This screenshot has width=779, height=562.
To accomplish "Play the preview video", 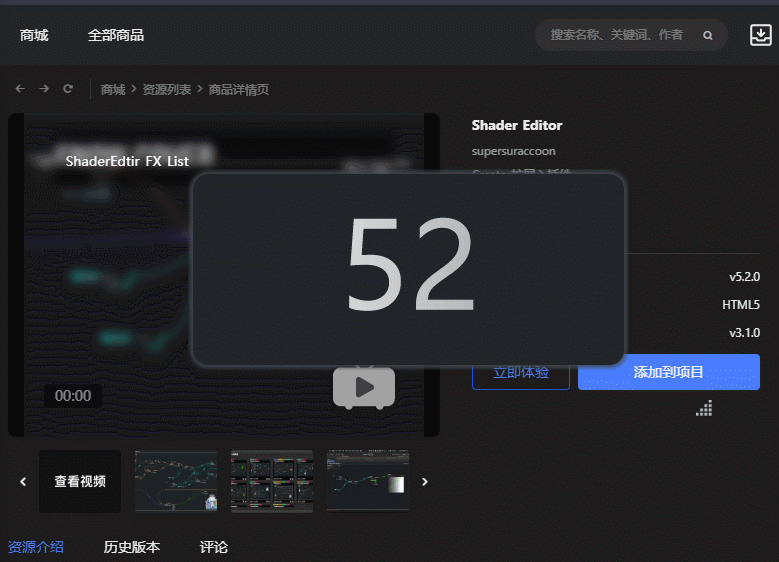I will point(364,388).
